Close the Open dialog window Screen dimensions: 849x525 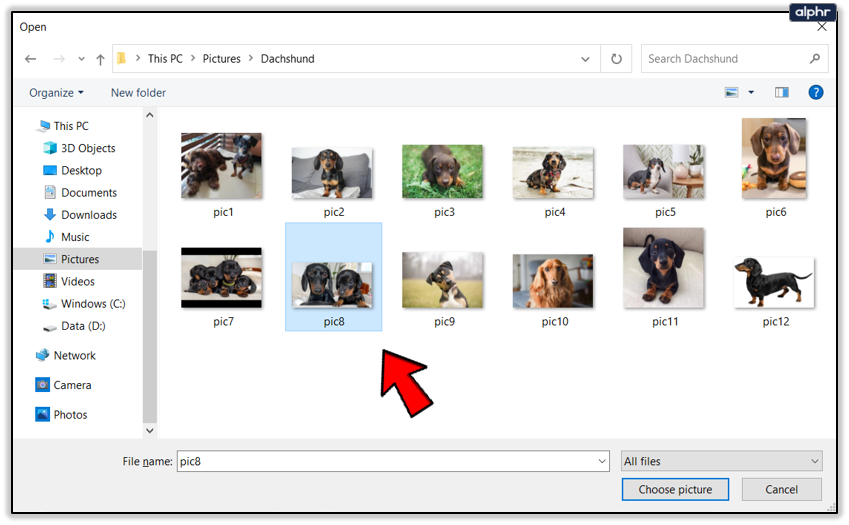pyautogui.click(x=822, y=27)
